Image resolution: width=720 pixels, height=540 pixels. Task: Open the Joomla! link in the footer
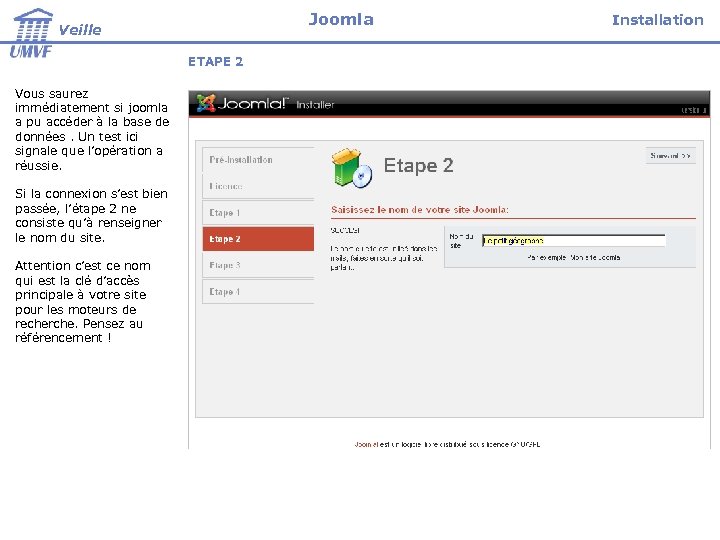(366, 444)
